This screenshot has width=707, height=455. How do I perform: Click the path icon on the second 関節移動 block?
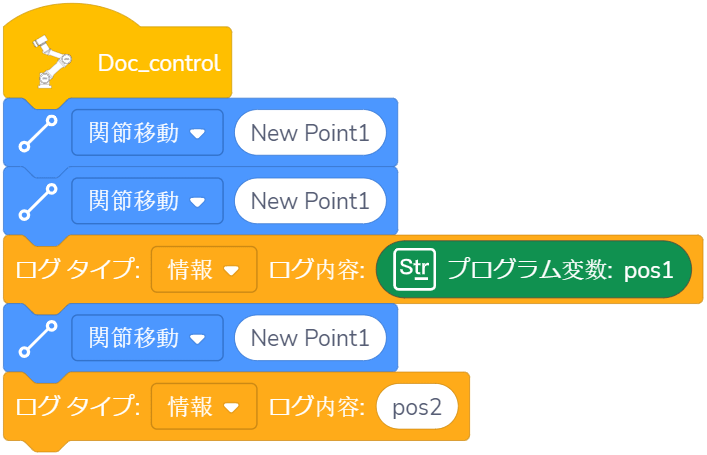[x=36, y=201]
